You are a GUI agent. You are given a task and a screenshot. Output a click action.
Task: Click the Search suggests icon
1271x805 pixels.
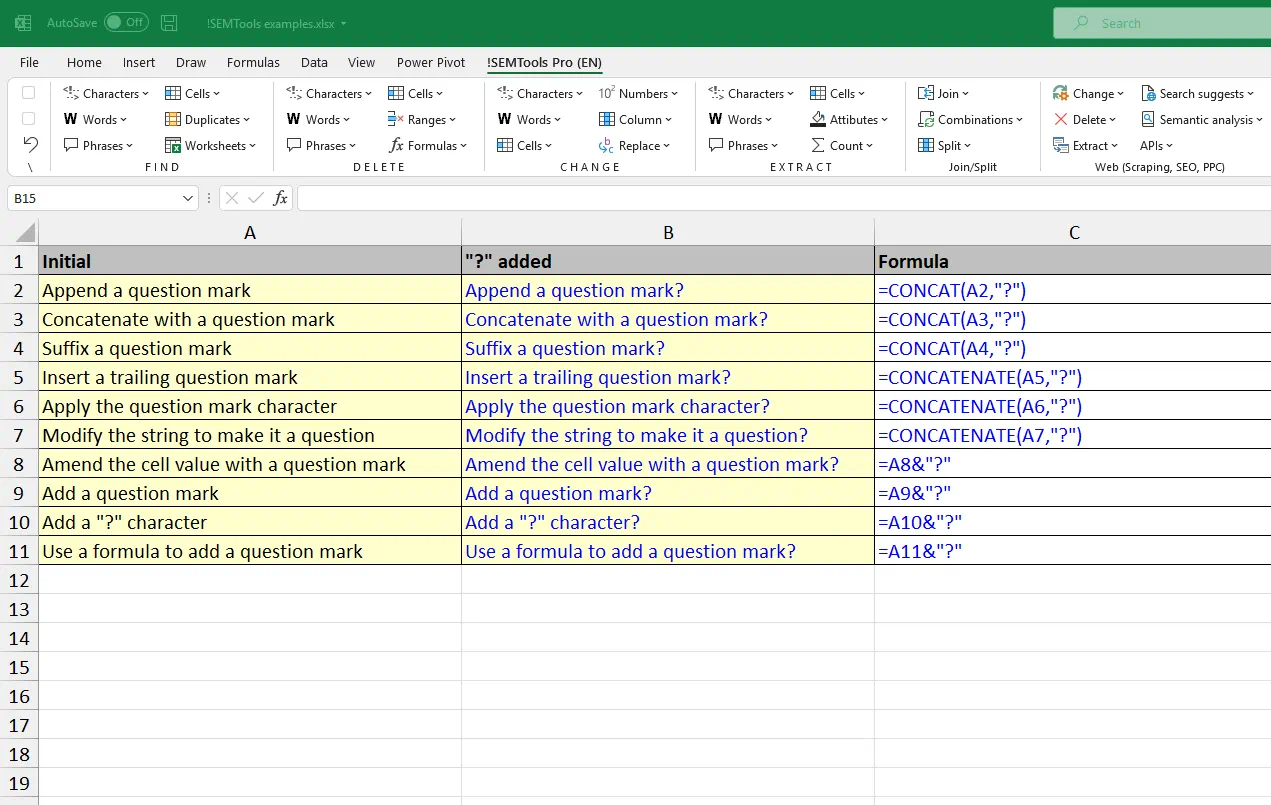pyautogui.click(x=1148, y=93)
